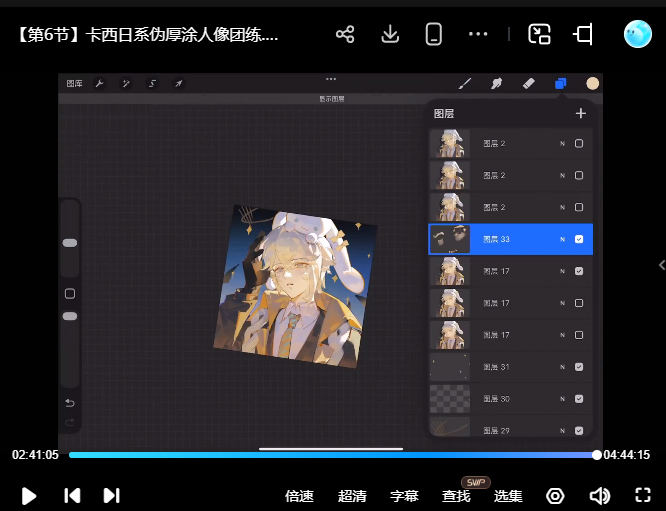Click the total duration 04:44:15
Image resolution: width=666 pixels, height=511 pixels.
(x=626, y=455)
